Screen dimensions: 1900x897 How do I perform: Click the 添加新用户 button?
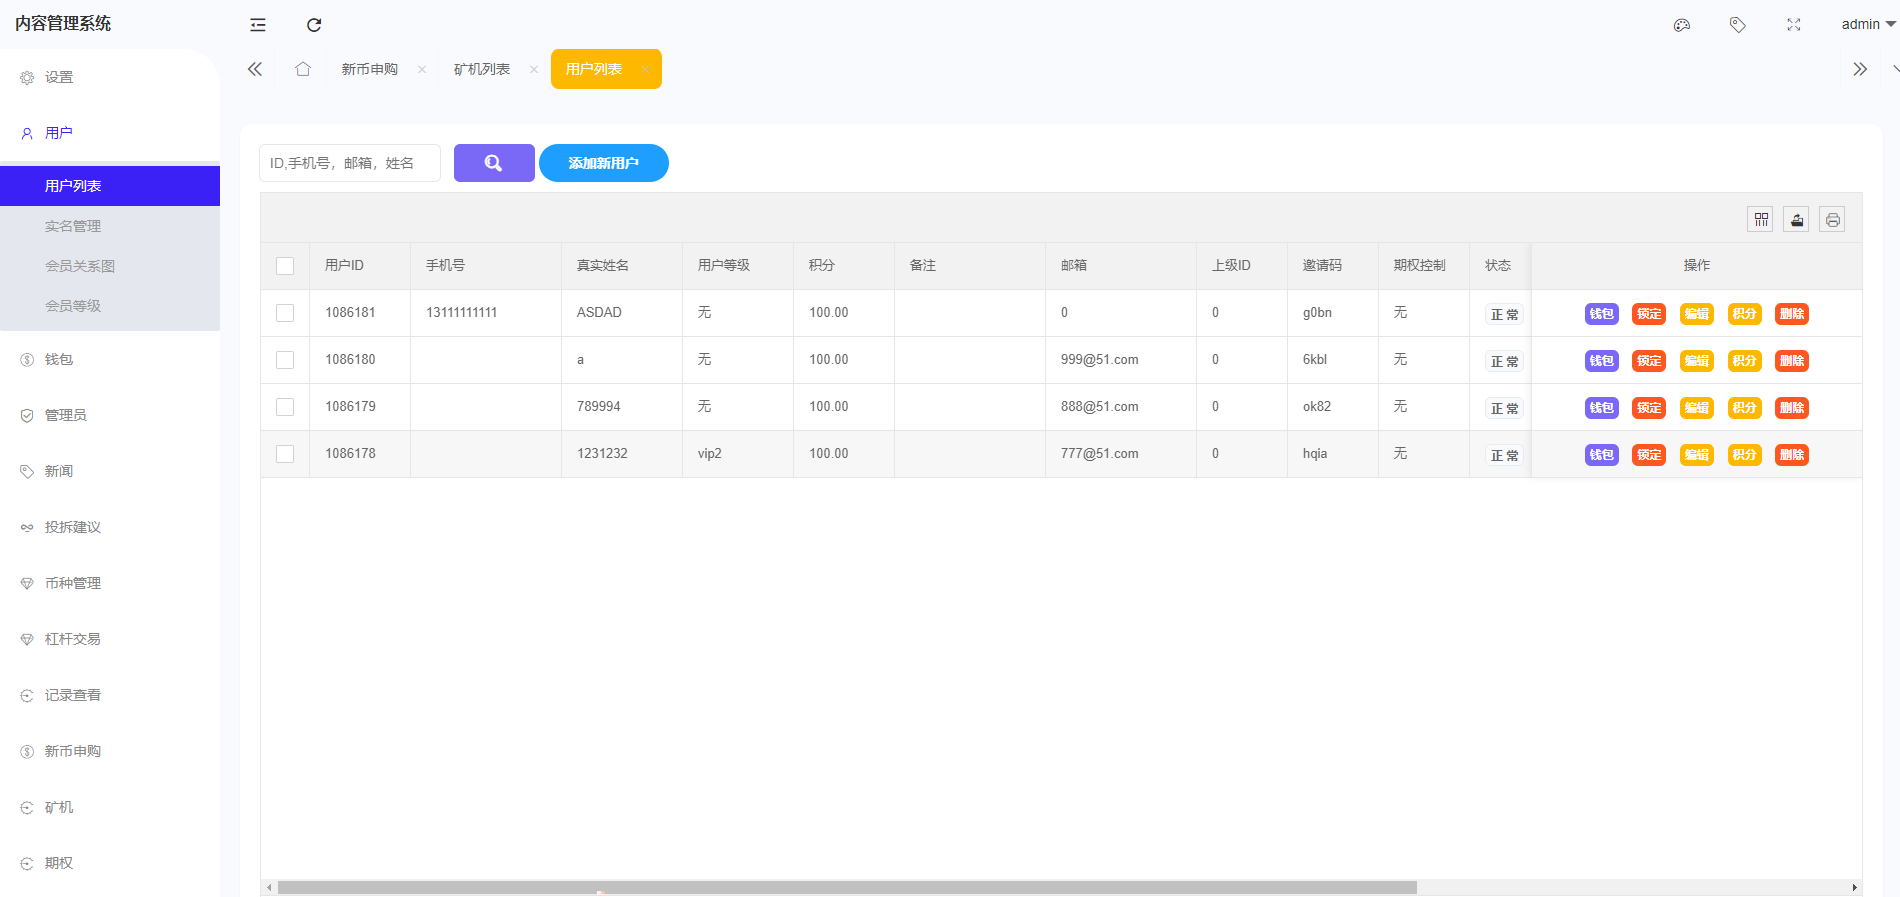tap(604, 163)
